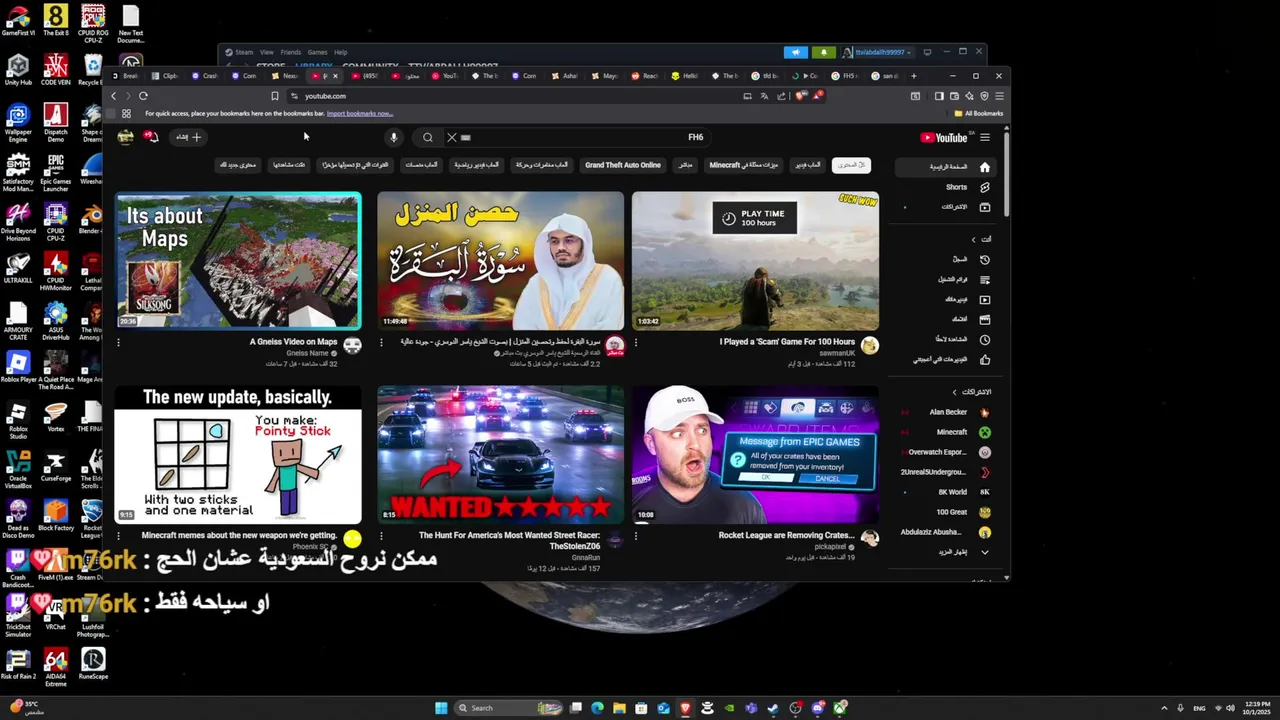Expand show more subscriptions chevron
The image size is (1280, 720).
985,552
